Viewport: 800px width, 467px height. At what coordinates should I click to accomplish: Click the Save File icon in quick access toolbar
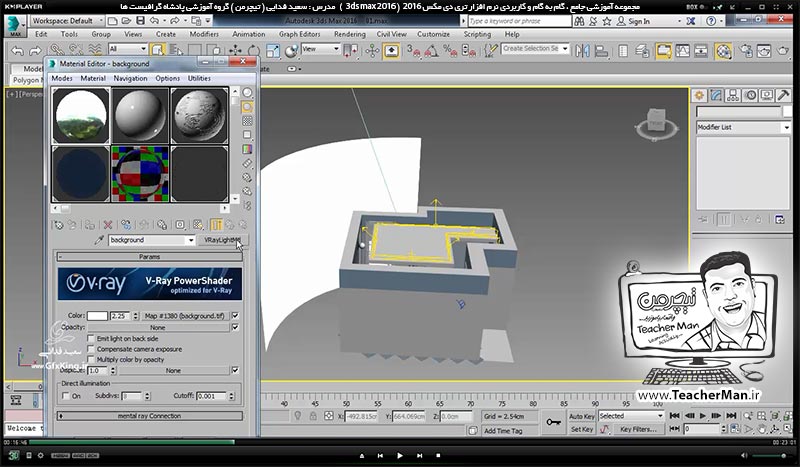[140, 21]
